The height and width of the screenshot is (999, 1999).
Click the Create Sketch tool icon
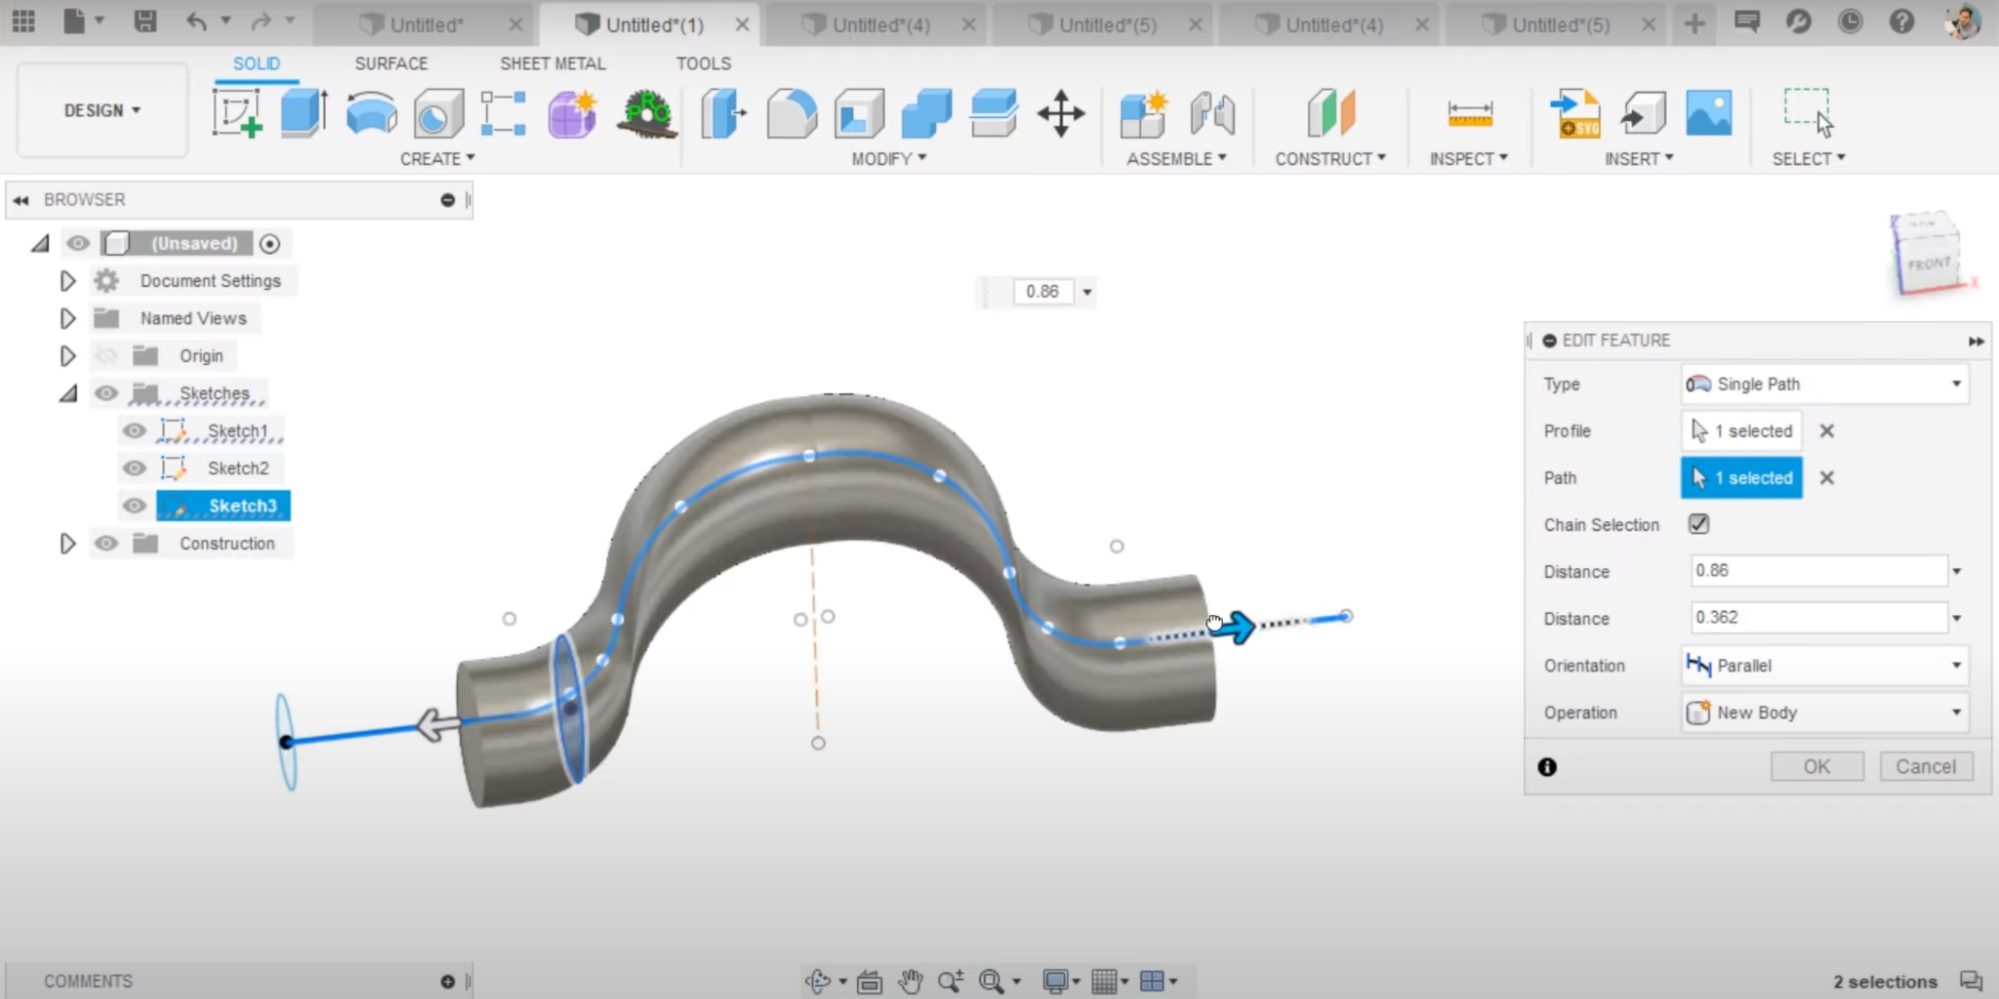(237, 113)
